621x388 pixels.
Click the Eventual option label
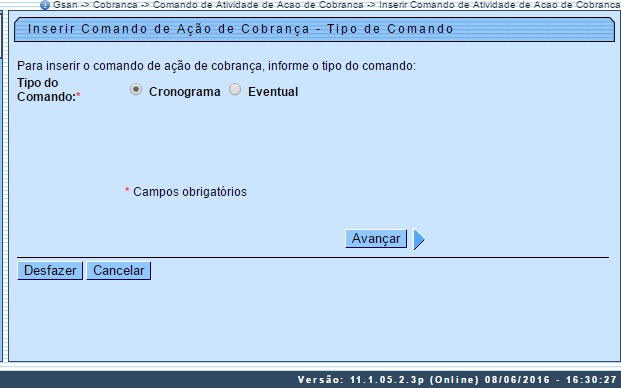click(273, 92)
